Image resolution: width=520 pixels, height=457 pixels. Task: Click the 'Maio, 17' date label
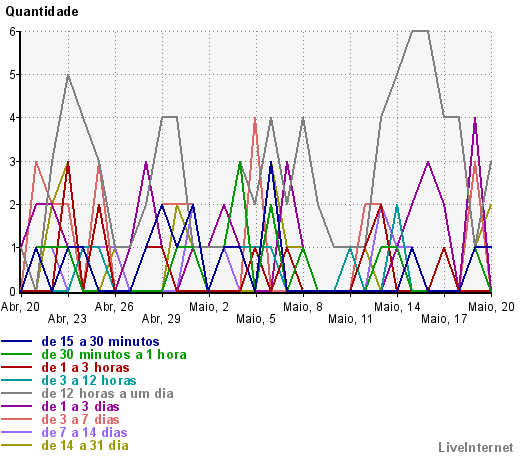444,319
